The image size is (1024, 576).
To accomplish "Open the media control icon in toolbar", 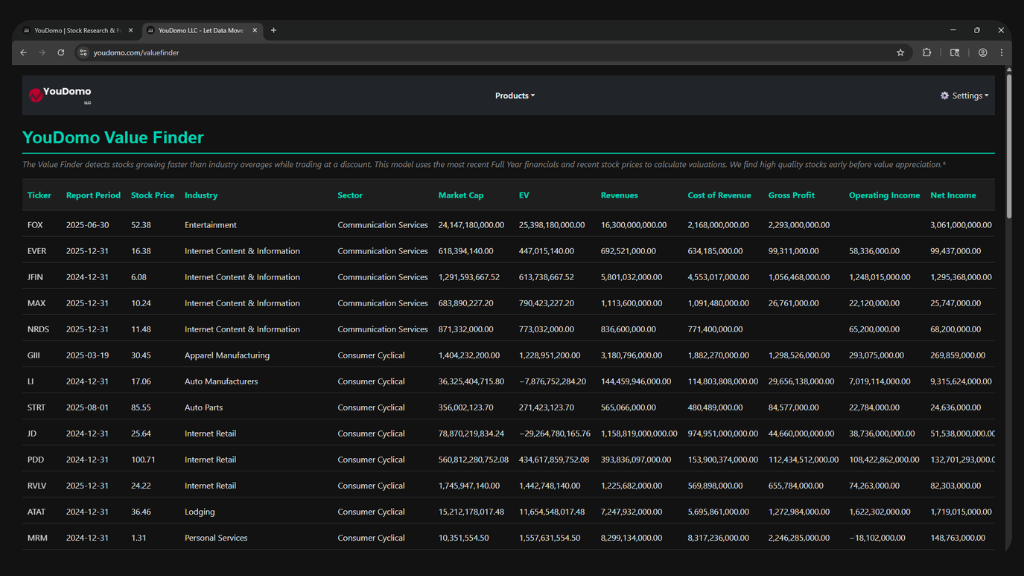I will pyautogui.click(x=955, y=52).
